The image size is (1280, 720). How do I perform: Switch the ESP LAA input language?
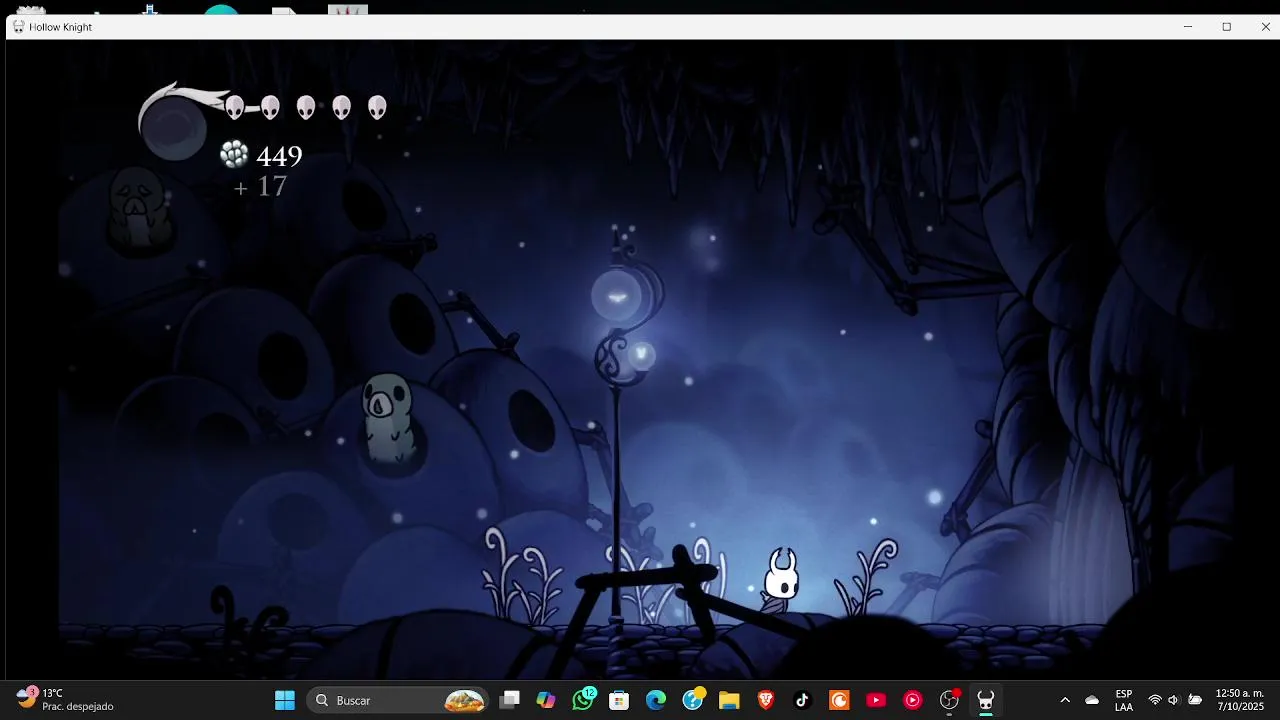coord(1124,700)
